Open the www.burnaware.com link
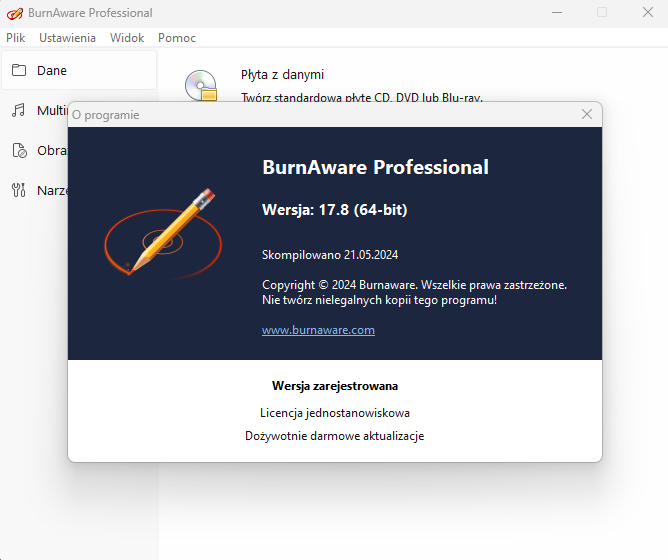Viewport: 668px width, 560px height. click(x=318, y=330)
